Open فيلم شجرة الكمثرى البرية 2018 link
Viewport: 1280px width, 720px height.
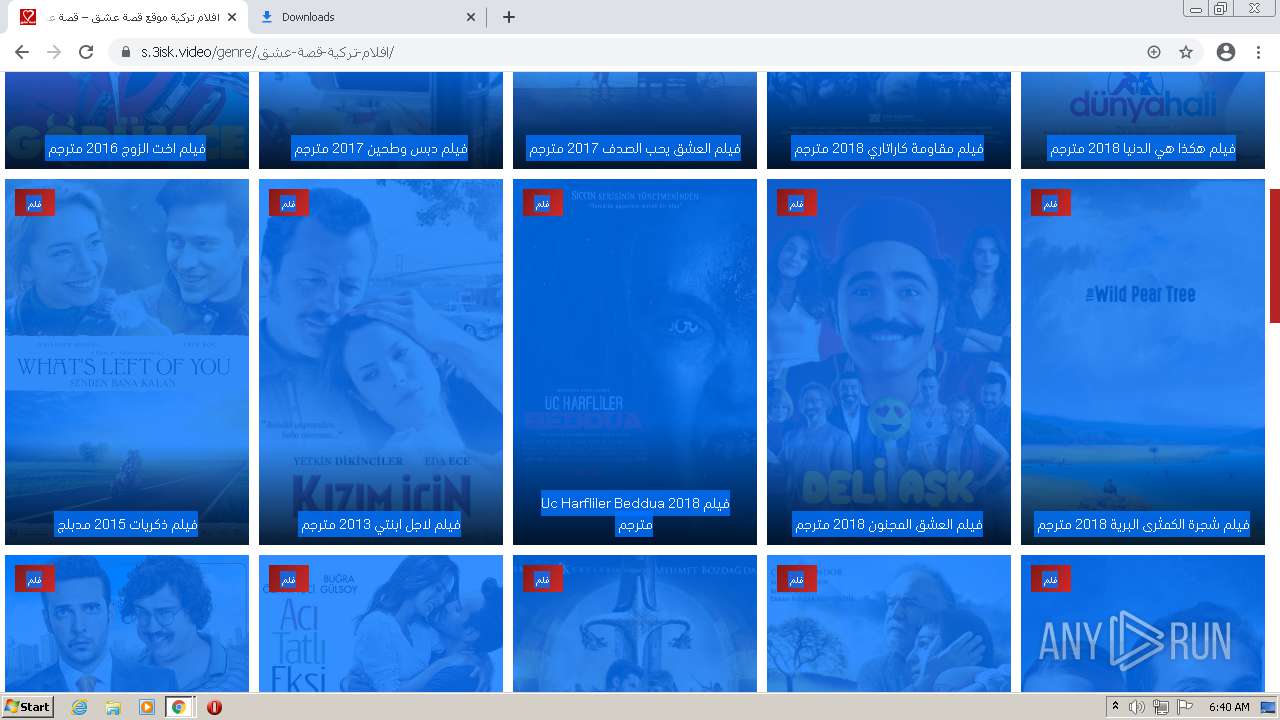tap(1143, 525)
